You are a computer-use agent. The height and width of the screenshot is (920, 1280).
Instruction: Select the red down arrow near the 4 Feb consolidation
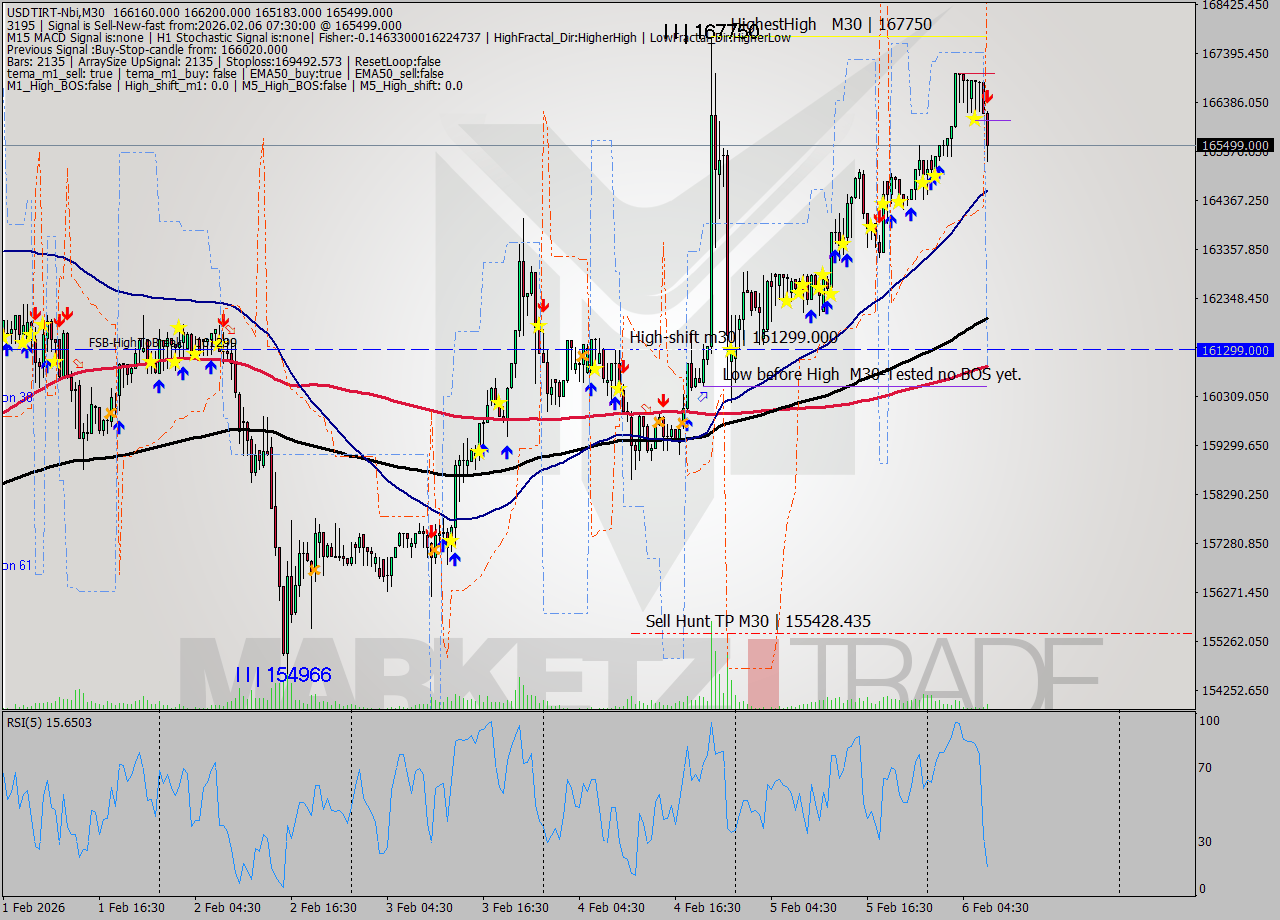pos(664,400)
